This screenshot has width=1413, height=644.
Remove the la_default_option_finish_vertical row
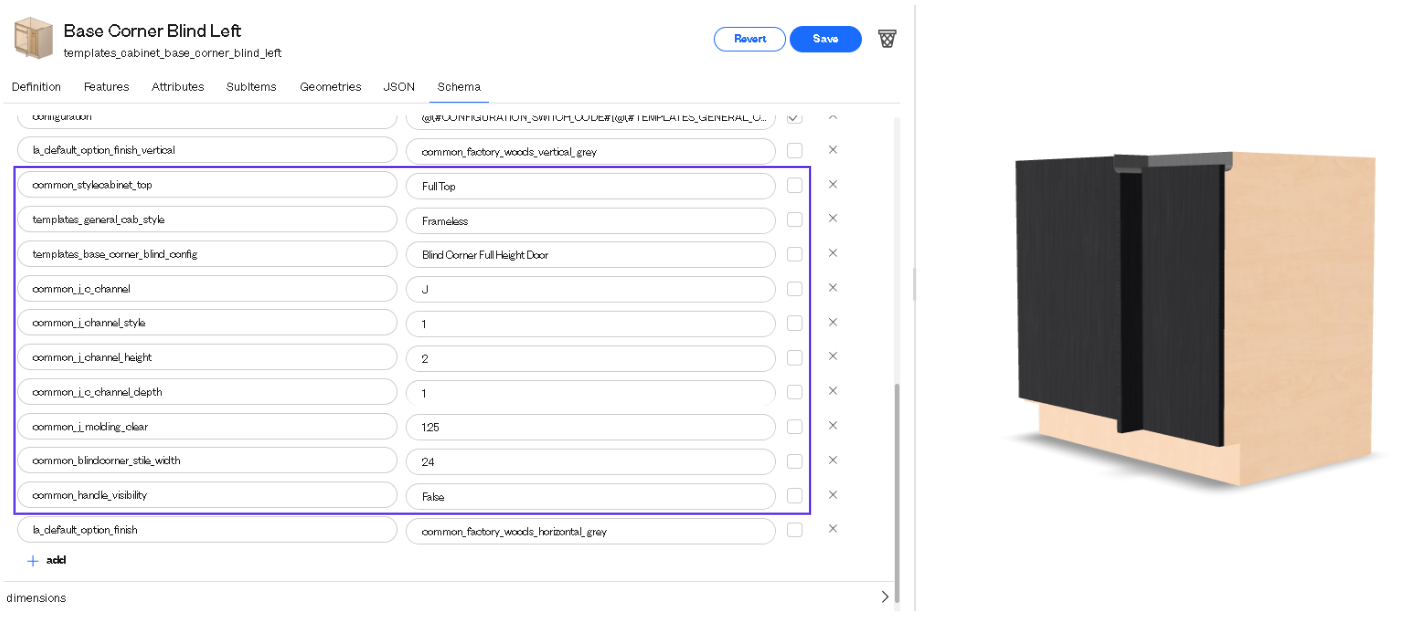pyautogui.click(x=832, y=150)
